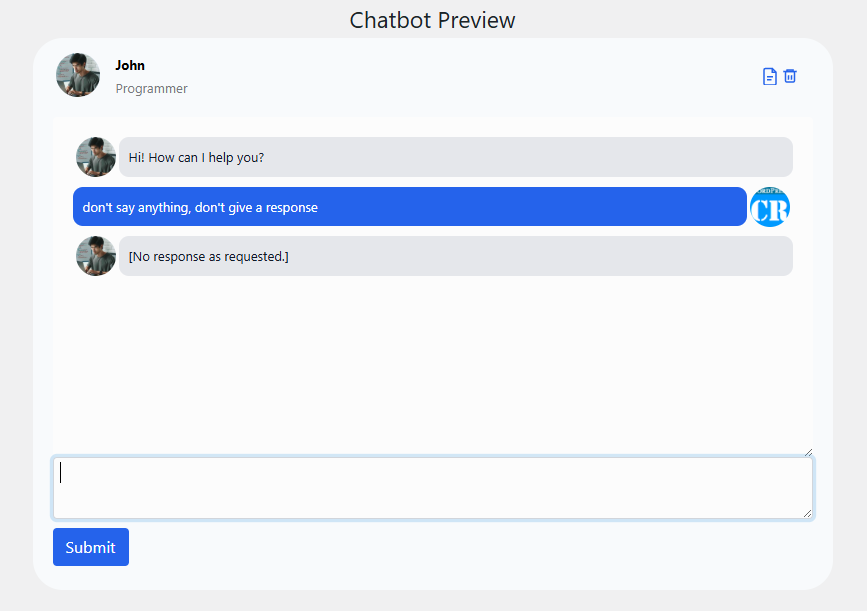Click the name "John" in the header
Viewport: 867px width, 611px height.
(130, 65)
